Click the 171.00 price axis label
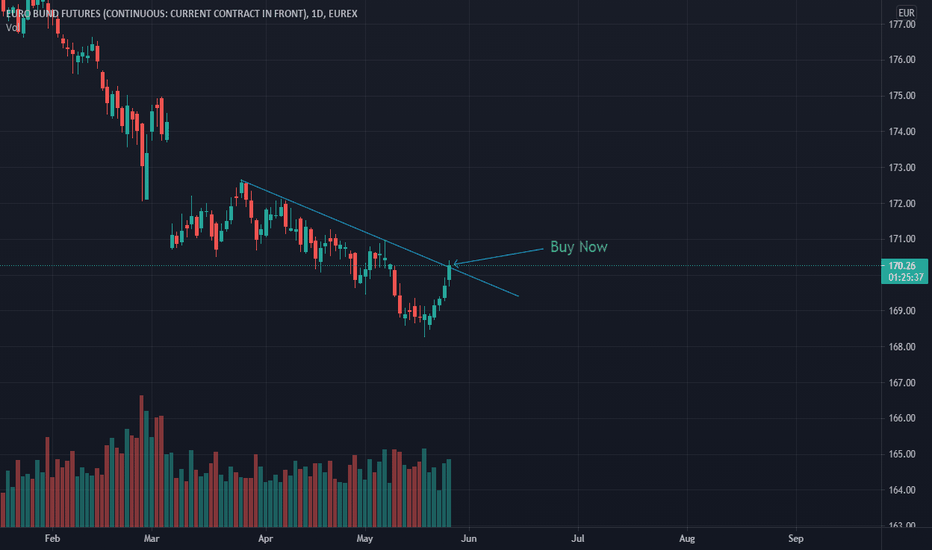 click(902, 239)
